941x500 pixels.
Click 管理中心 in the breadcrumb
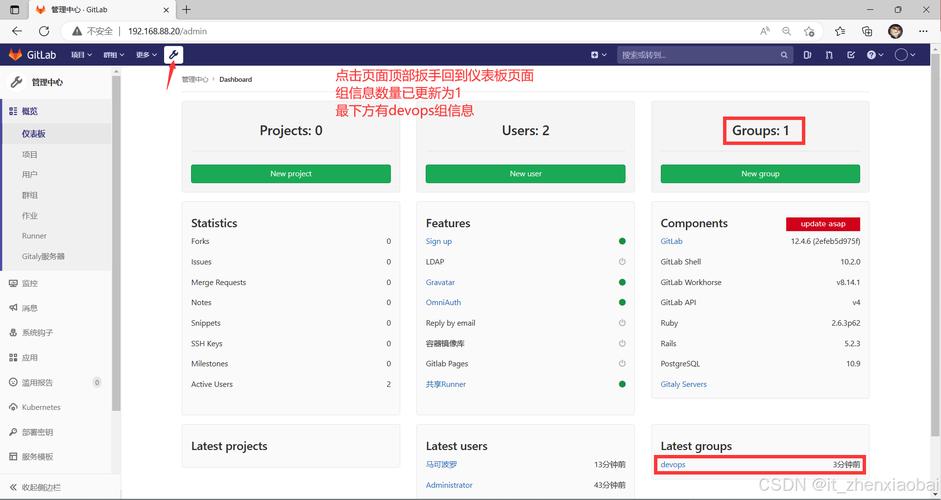[195, 79]
